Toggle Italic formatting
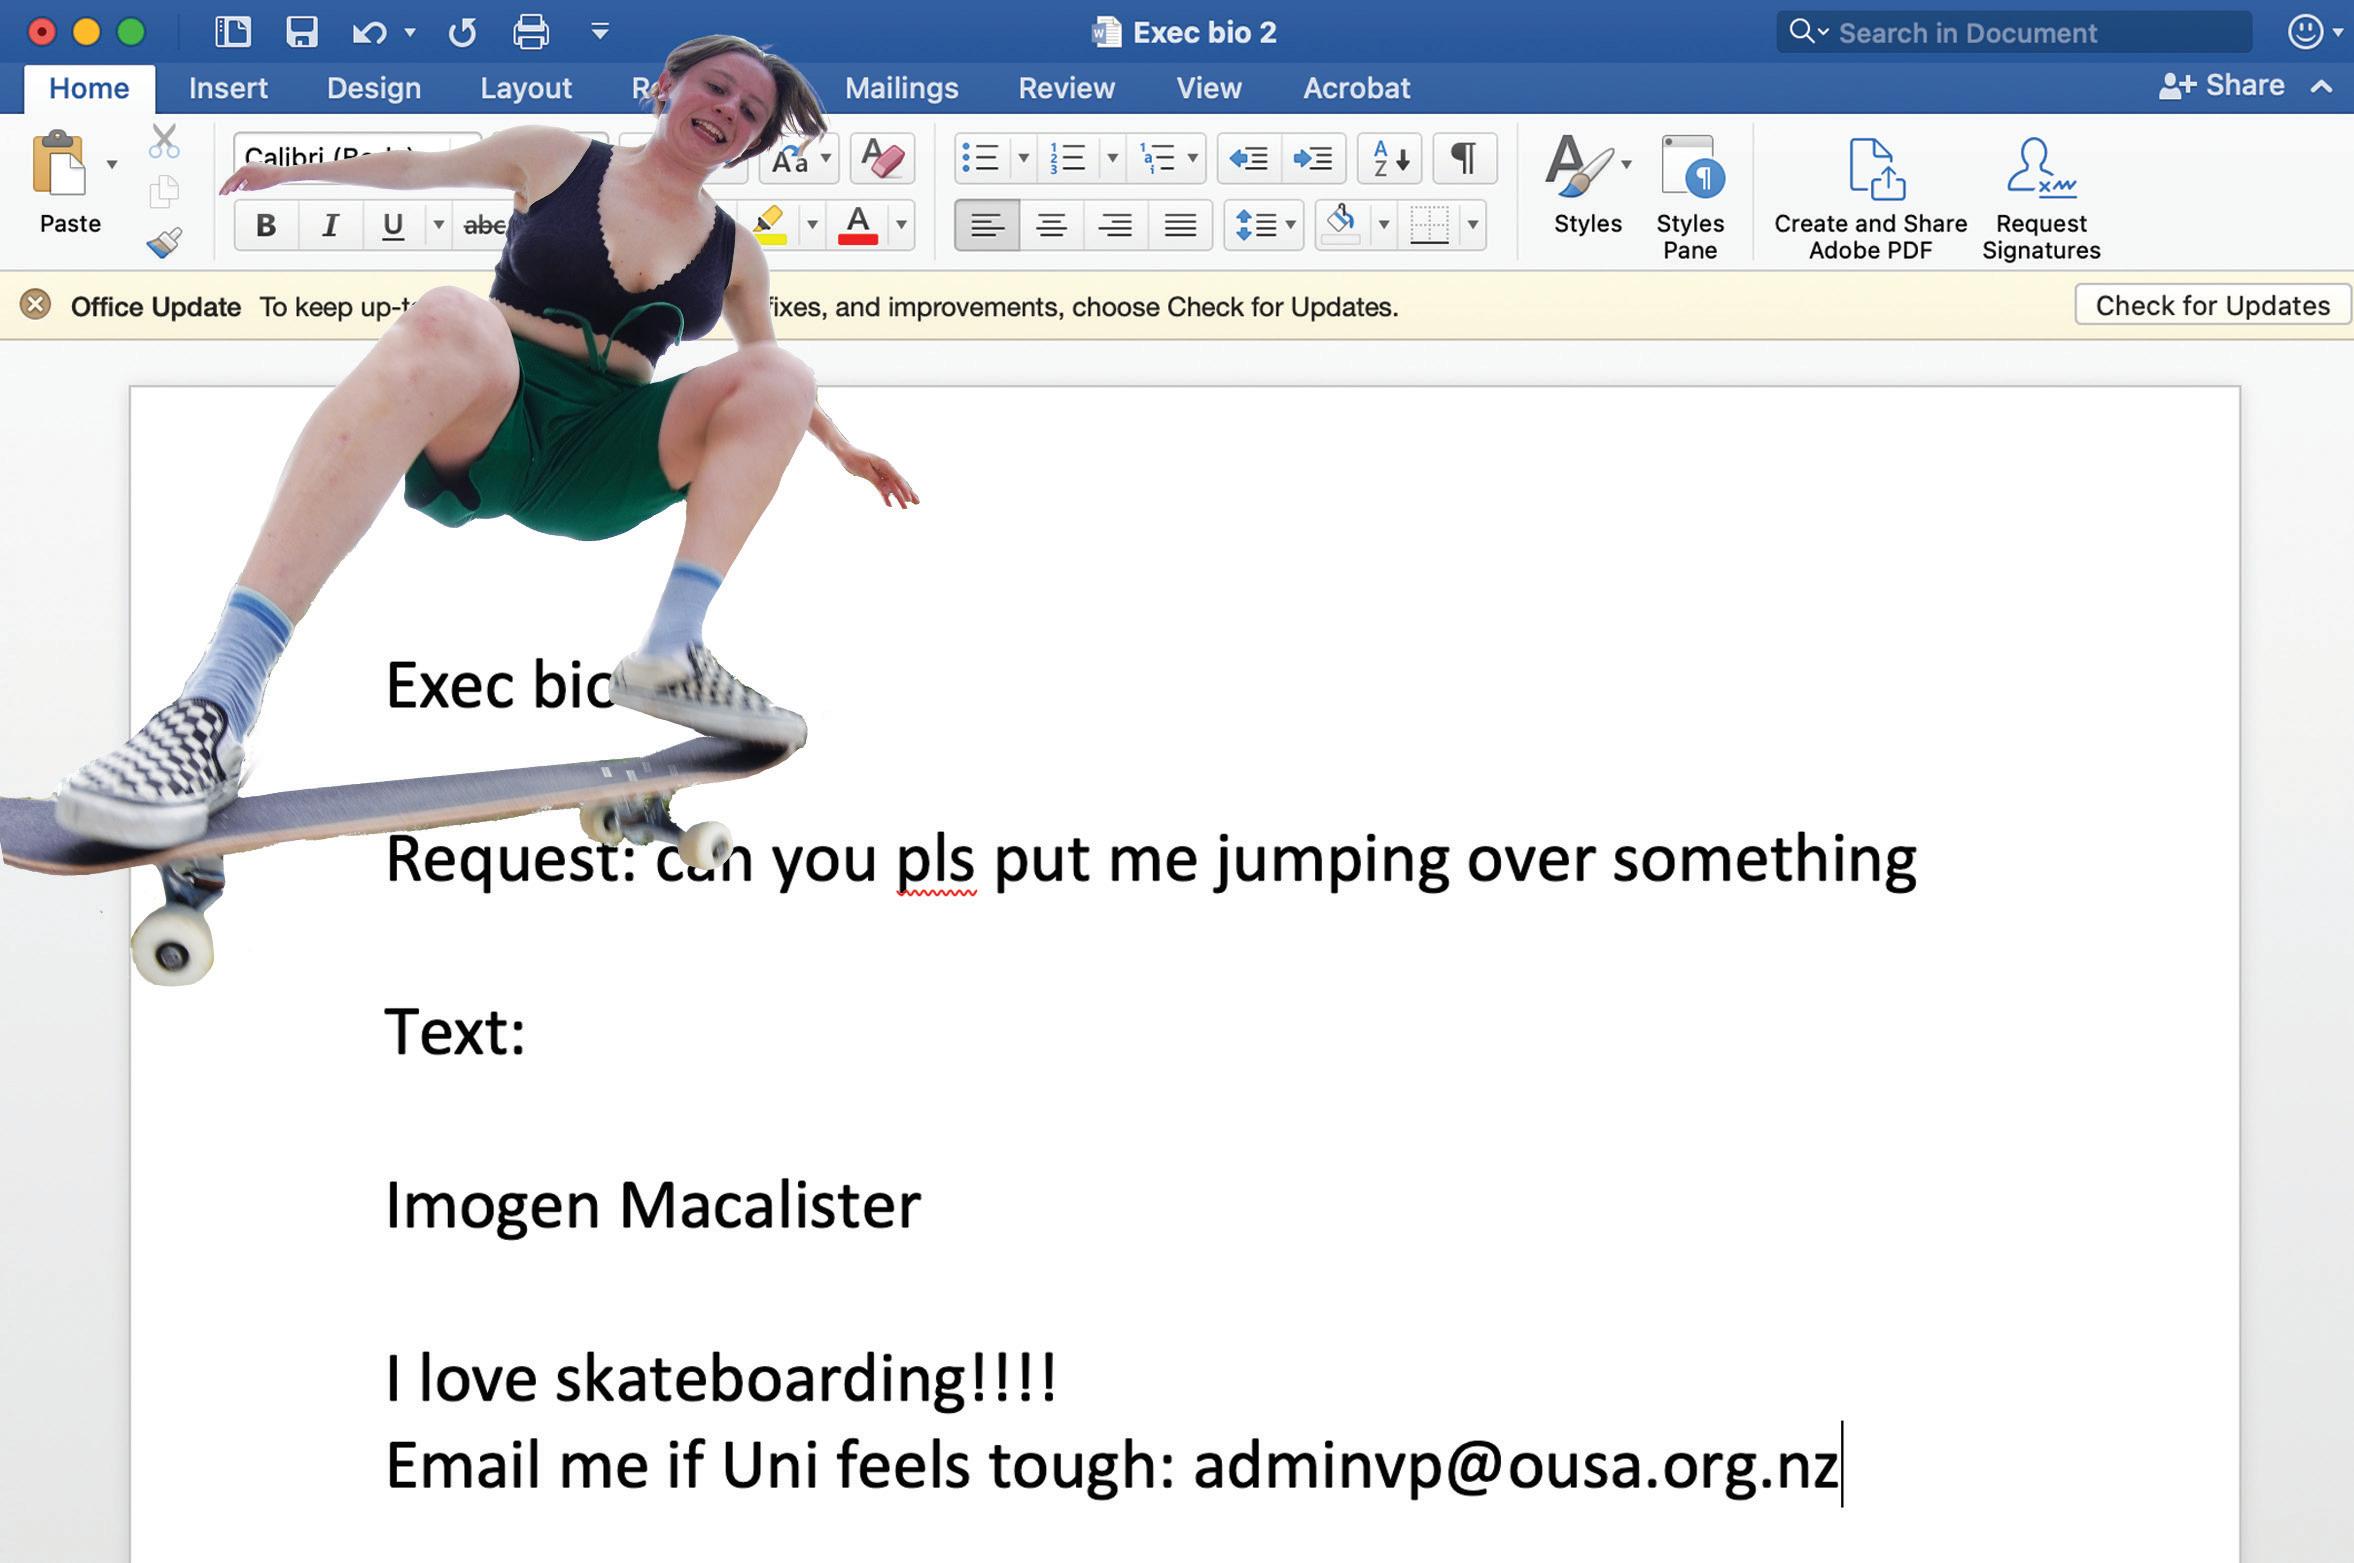 pos(329,225)
